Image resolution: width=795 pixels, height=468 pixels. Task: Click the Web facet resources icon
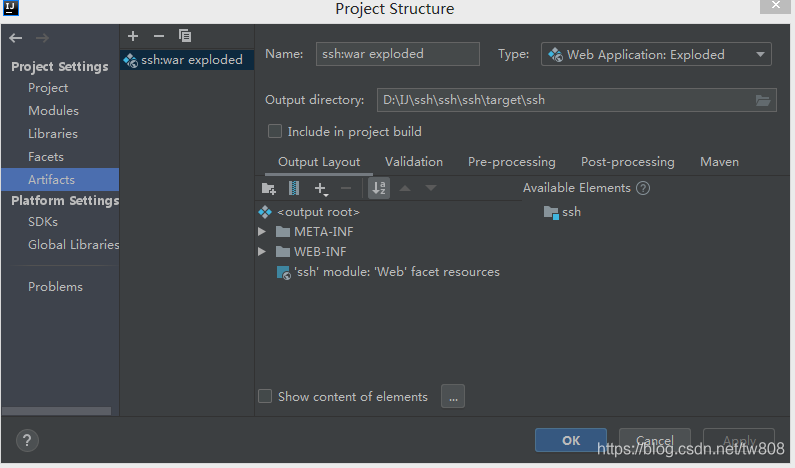pos(283,272)
